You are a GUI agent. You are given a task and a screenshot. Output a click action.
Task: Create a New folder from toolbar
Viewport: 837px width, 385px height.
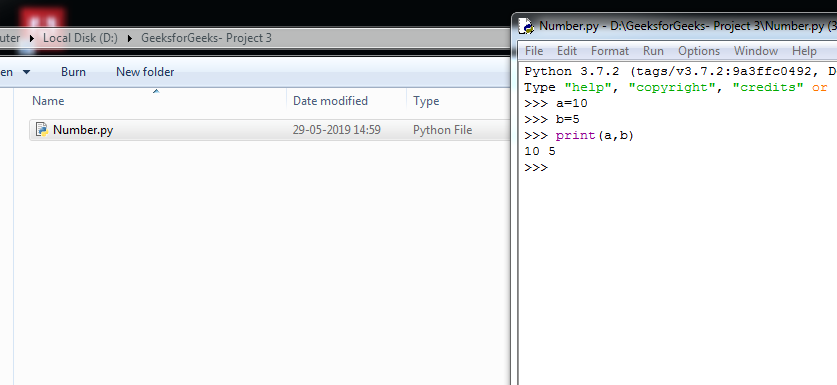tap(145, 72)
